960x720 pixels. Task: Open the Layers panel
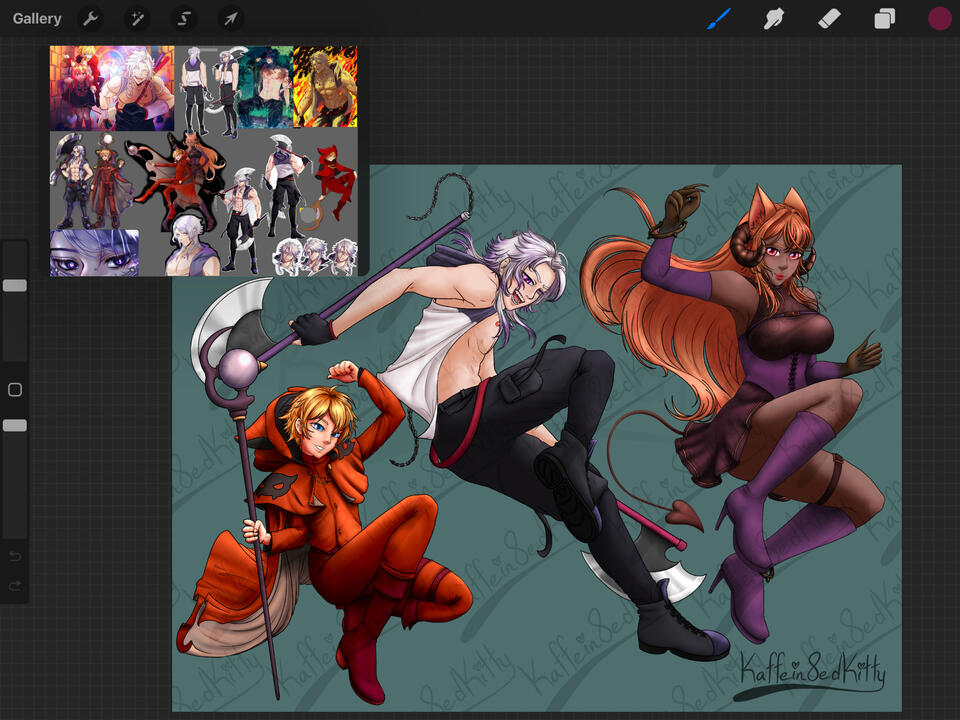pos(885,19)
